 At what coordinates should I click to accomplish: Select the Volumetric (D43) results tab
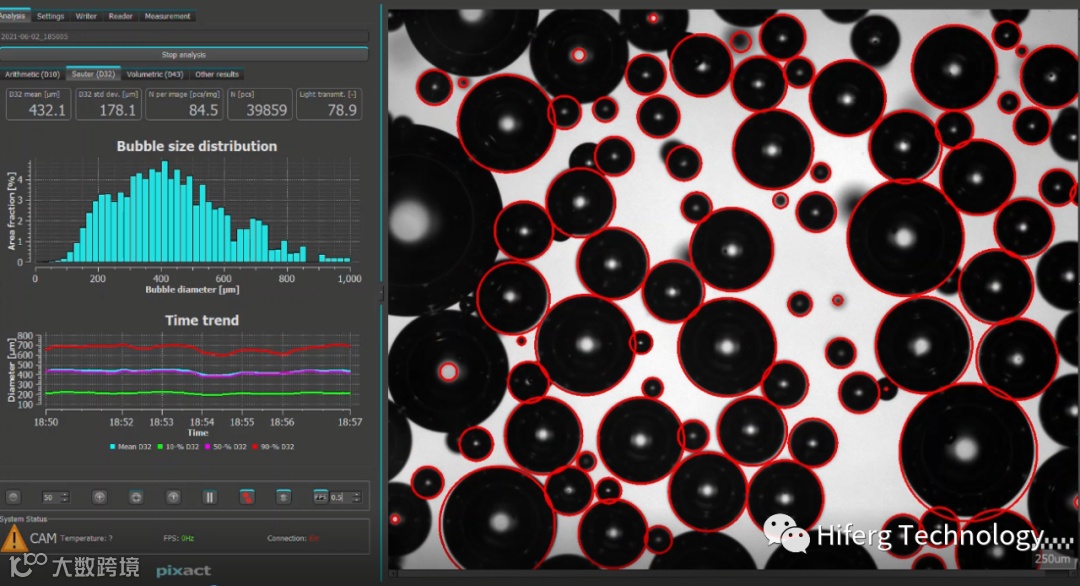click(x=155, y=74)
